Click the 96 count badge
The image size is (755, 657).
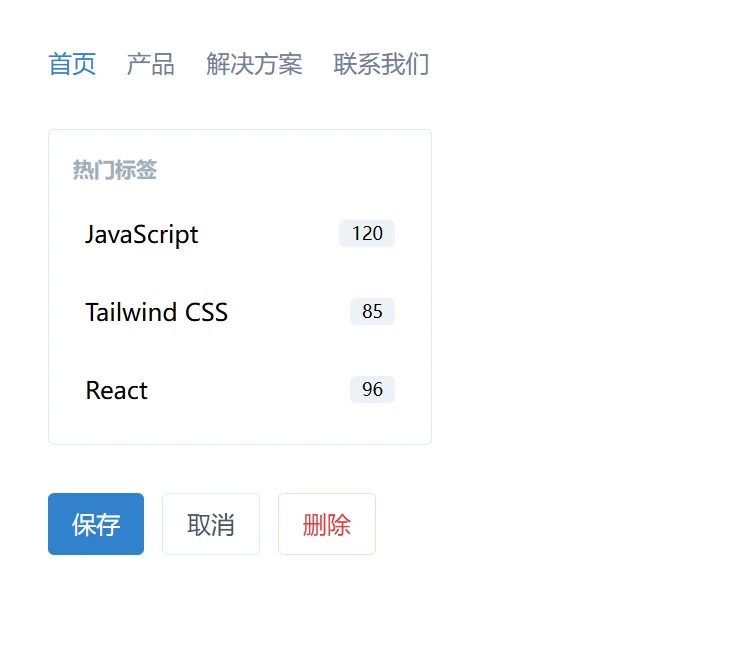[x=372, y=390]
